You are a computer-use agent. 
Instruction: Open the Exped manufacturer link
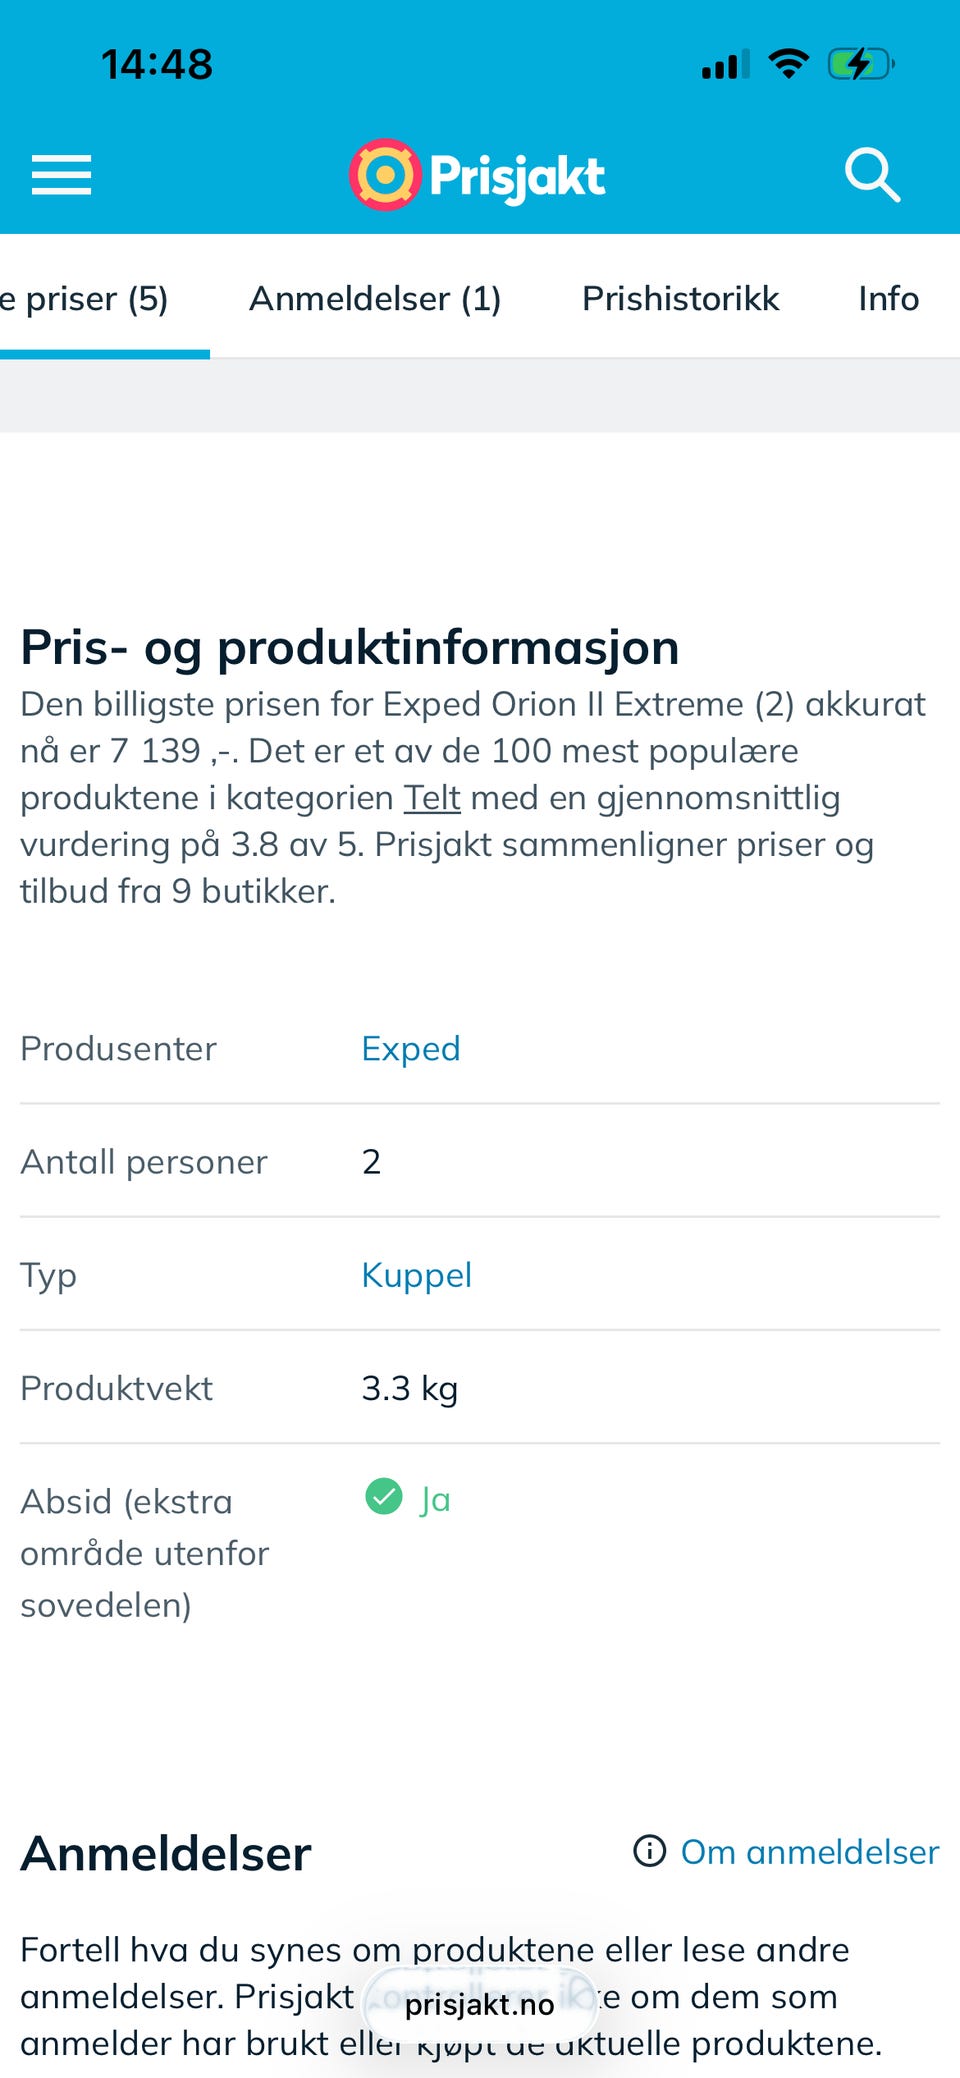(x=411, y=1048)
